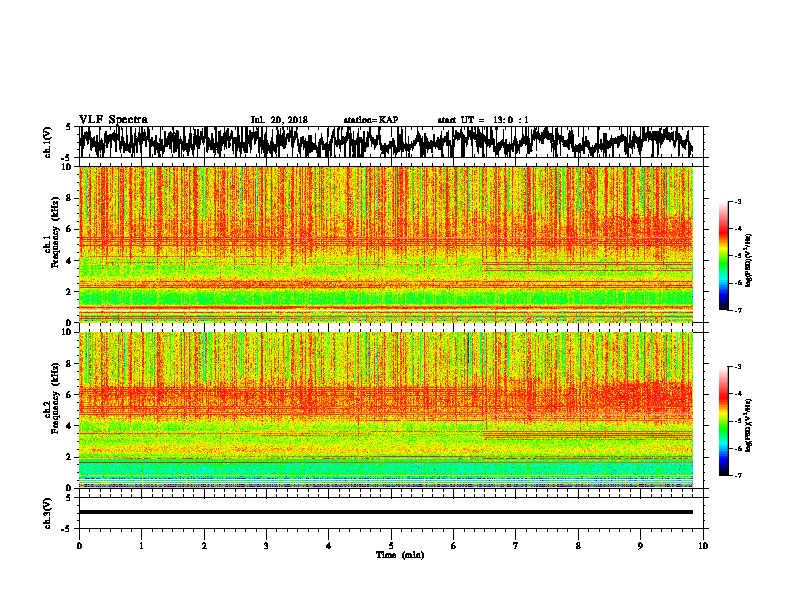Click the "0" tick on the time axis
Image resolution: width=792 pixels, height=612 pixels.
[x=79, y=546]
